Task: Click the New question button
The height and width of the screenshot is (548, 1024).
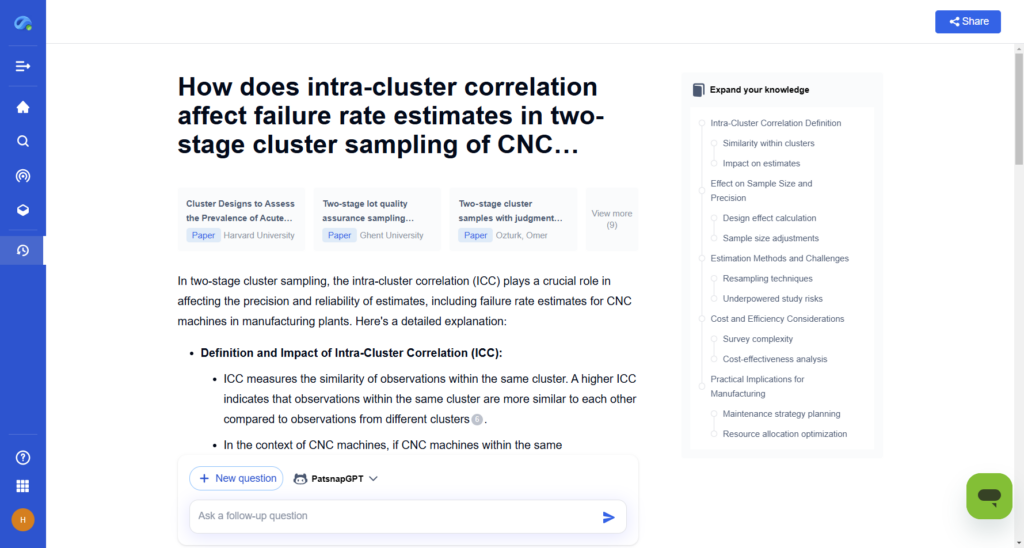Action: [237, 478]
